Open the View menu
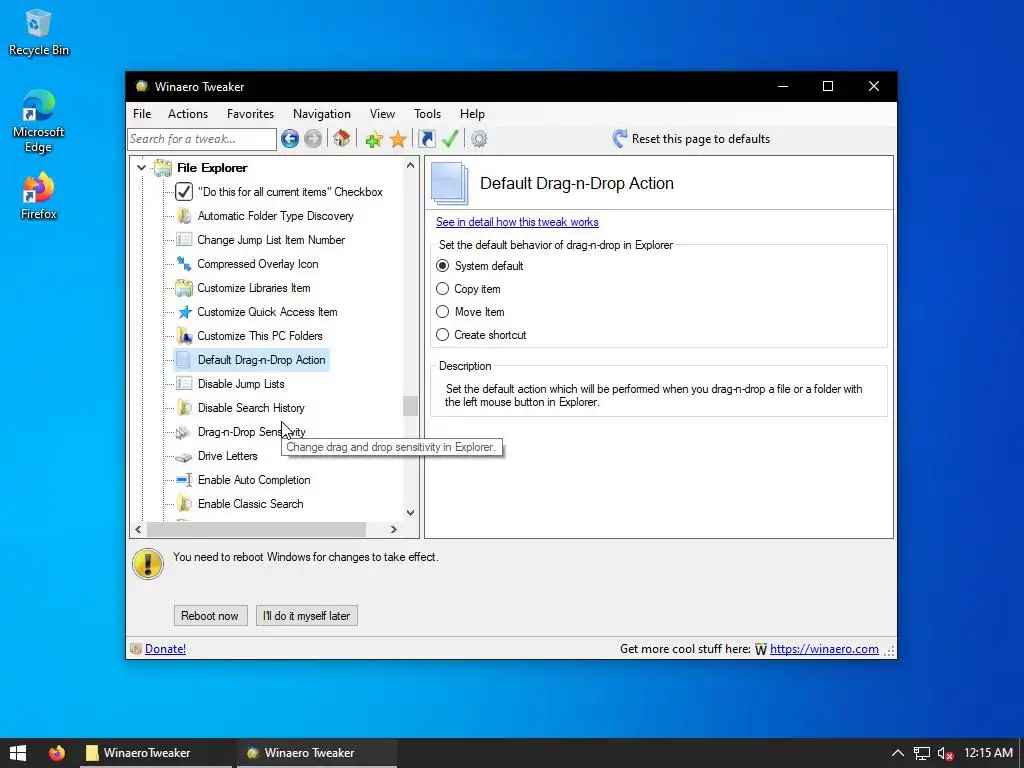The image size is (1024, 768). 382,114
